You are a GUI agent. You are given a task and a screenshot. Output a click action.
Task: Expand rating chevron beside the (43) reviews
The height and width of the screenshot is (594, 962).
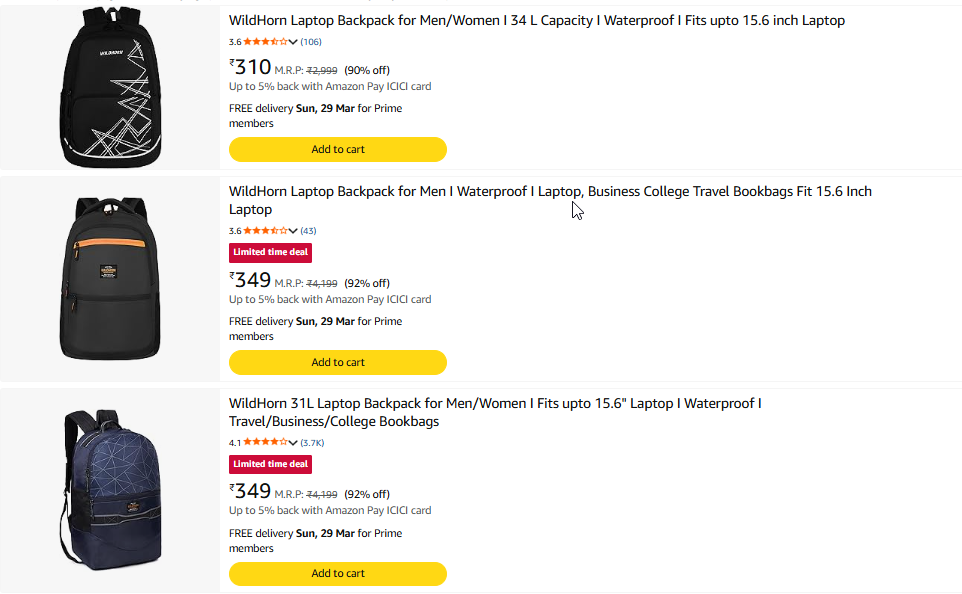pos(293,231)
